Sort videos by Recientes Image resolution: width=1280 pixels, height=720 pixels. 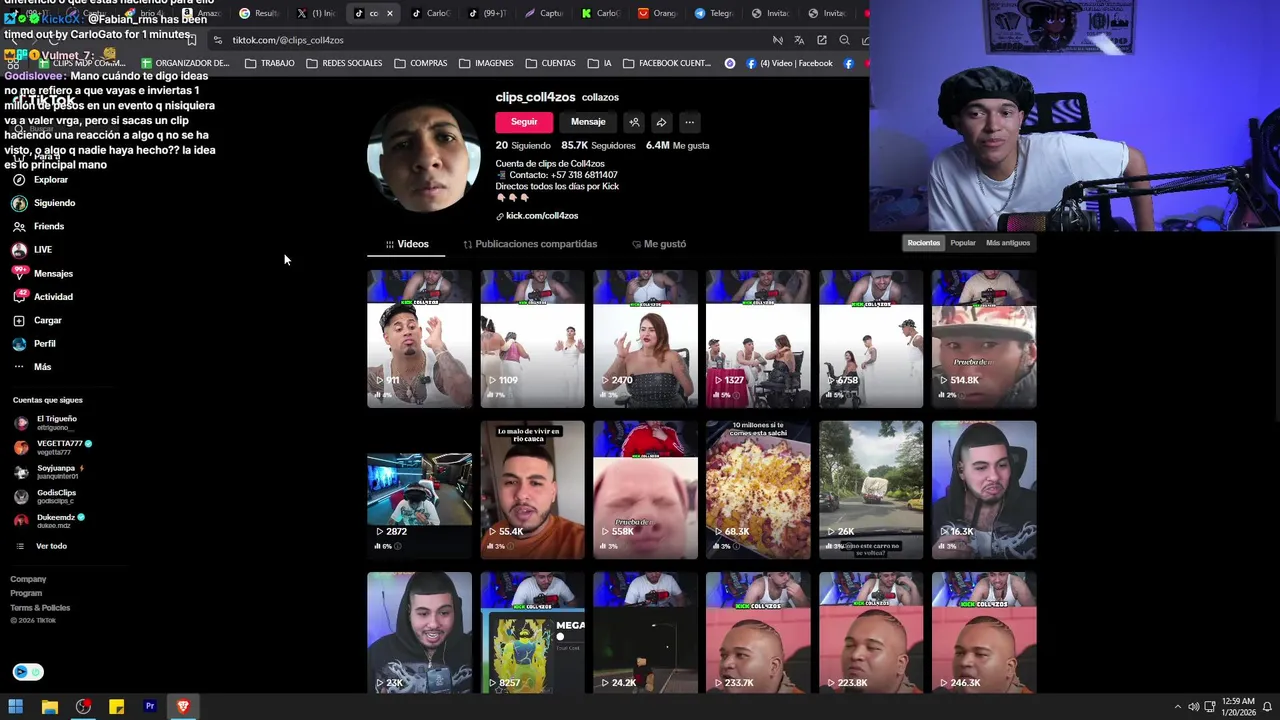pyautogui.click(x=924, y=243)
